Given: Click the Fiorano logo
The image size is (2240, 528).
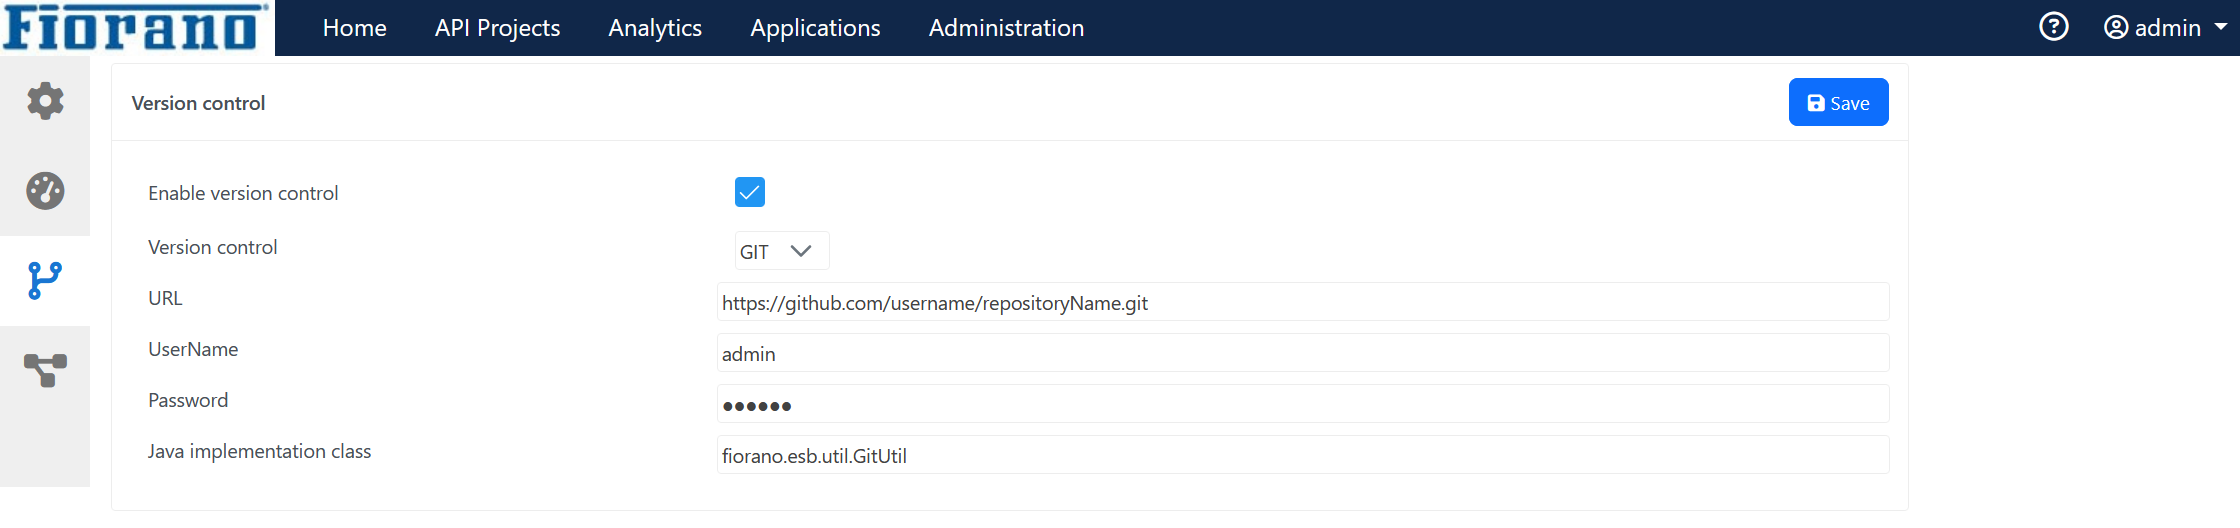Looking at the screenshot, I should click(x=136, y=27).
